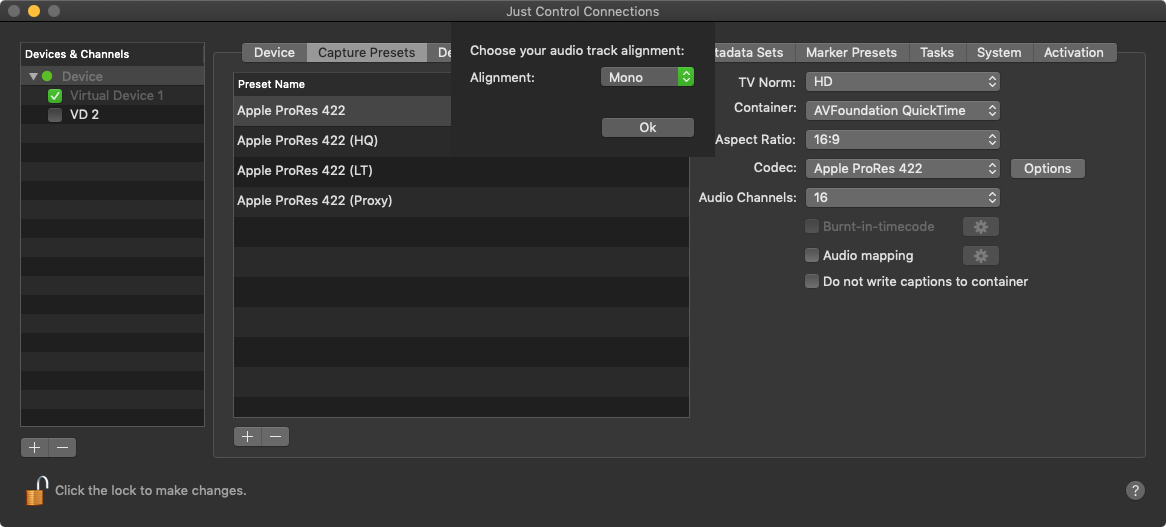
Task: Uncheck Virtual Device 1 checkbox
Action: coord(54,96)
